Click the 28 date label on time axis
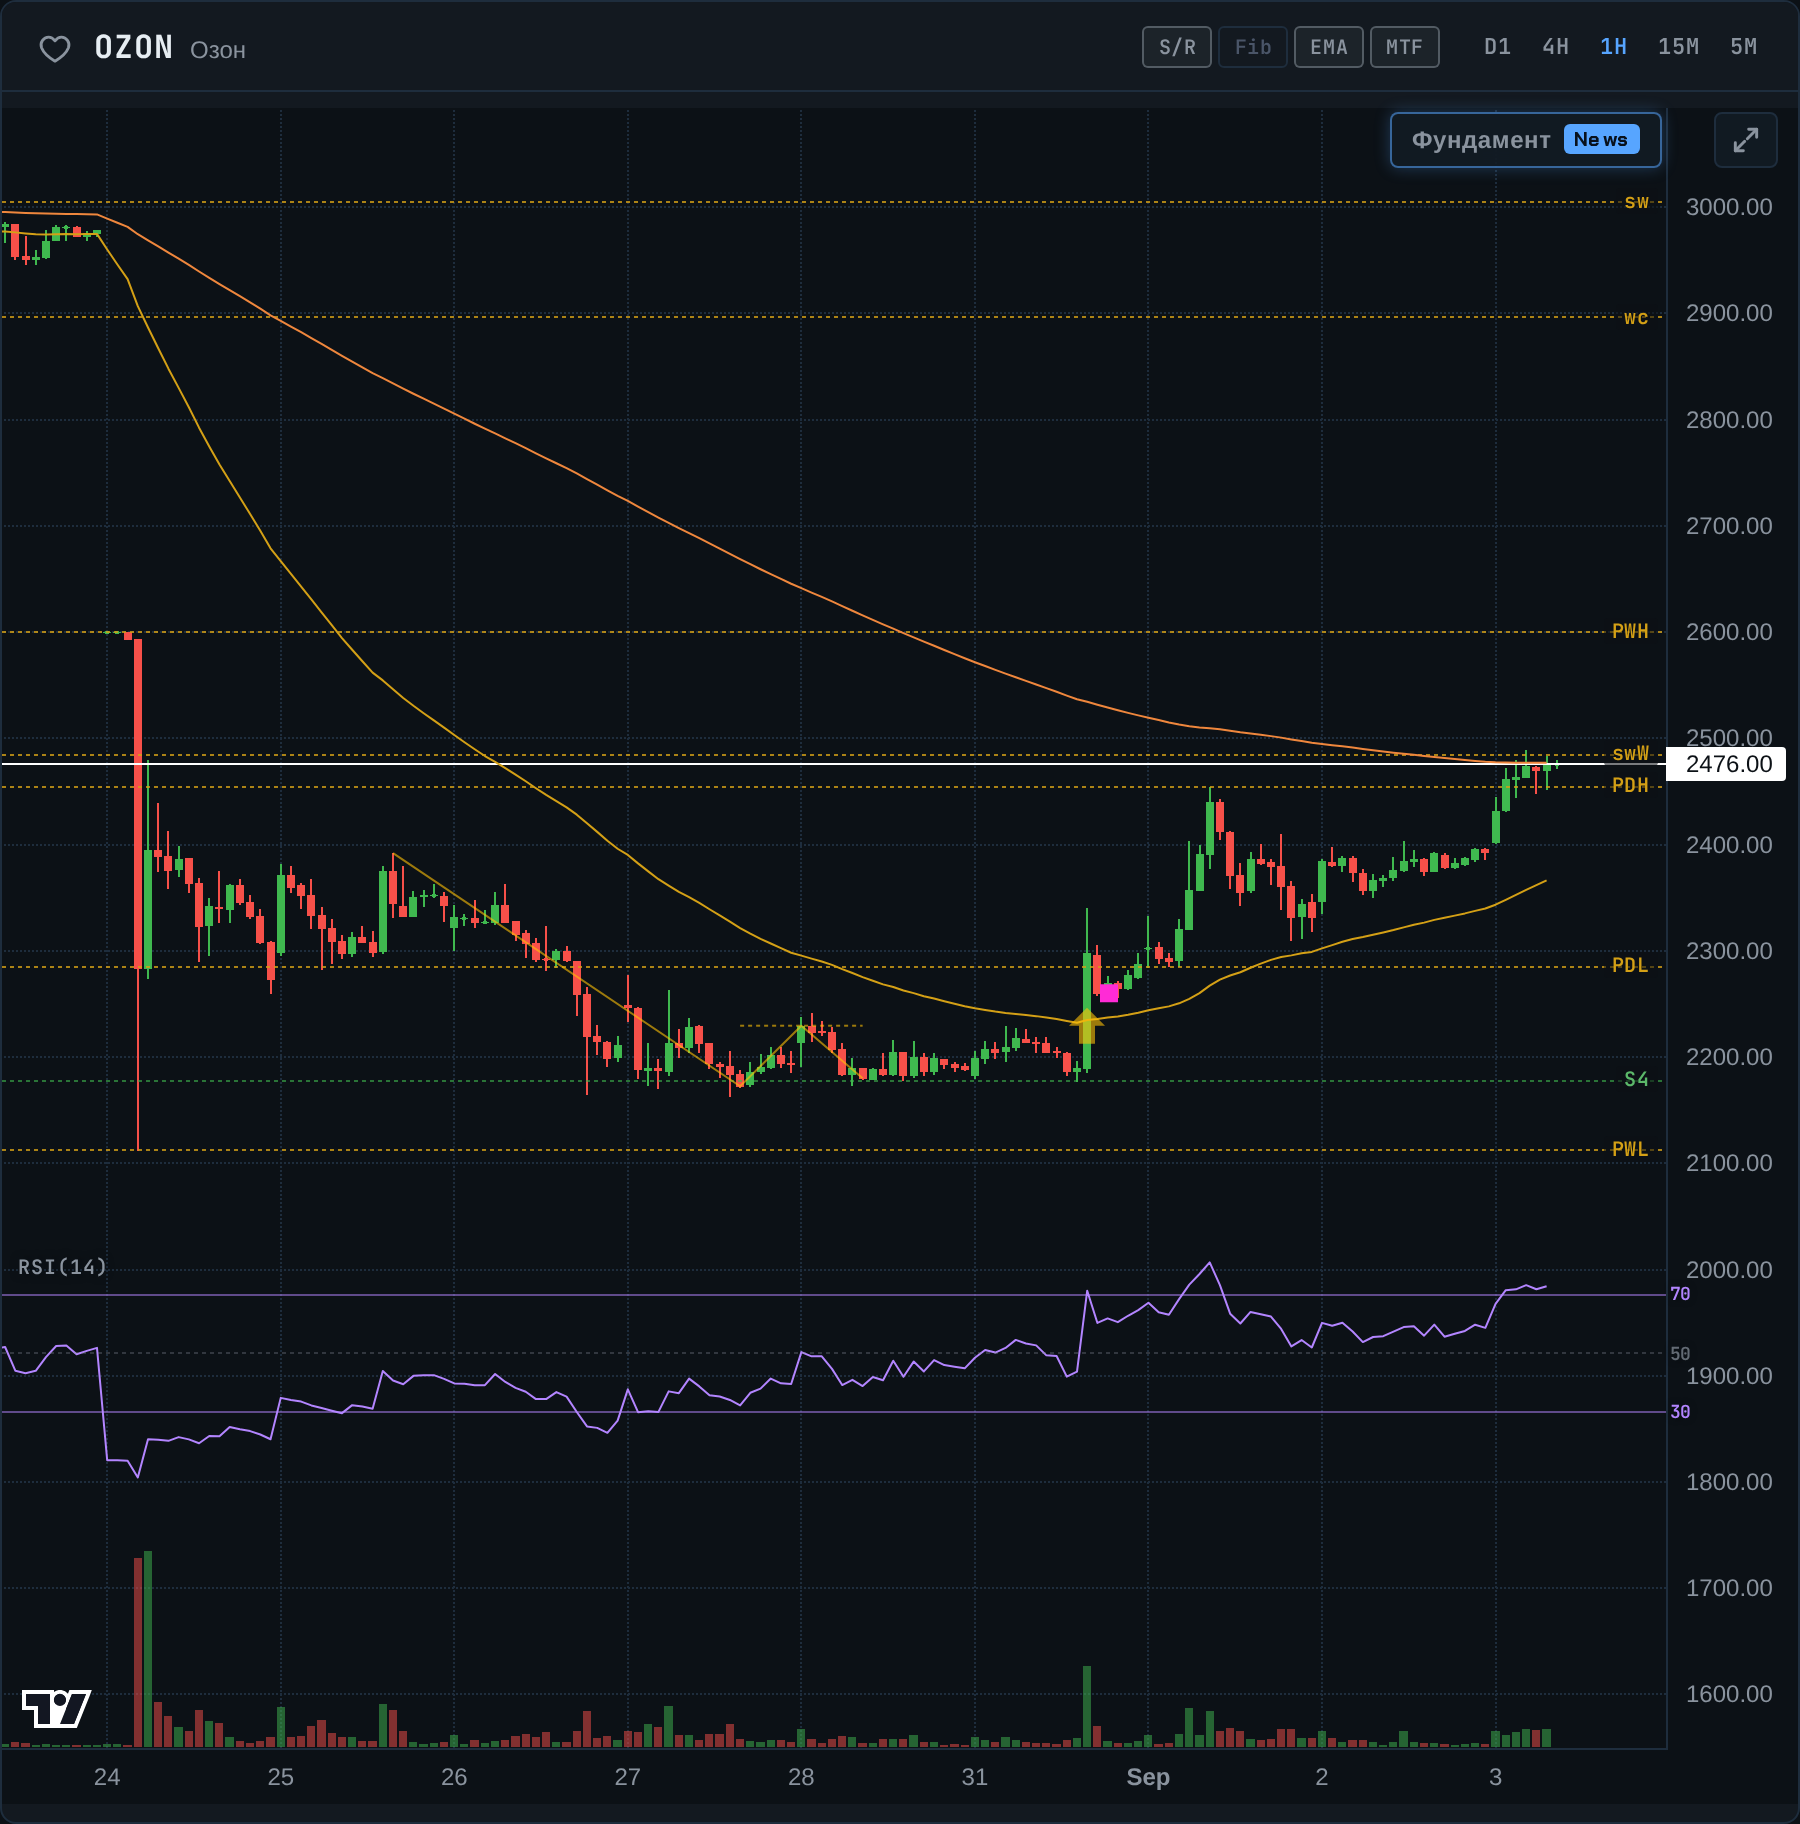This screenshot has height=1824, width=1800. (x=801, y=1777)
